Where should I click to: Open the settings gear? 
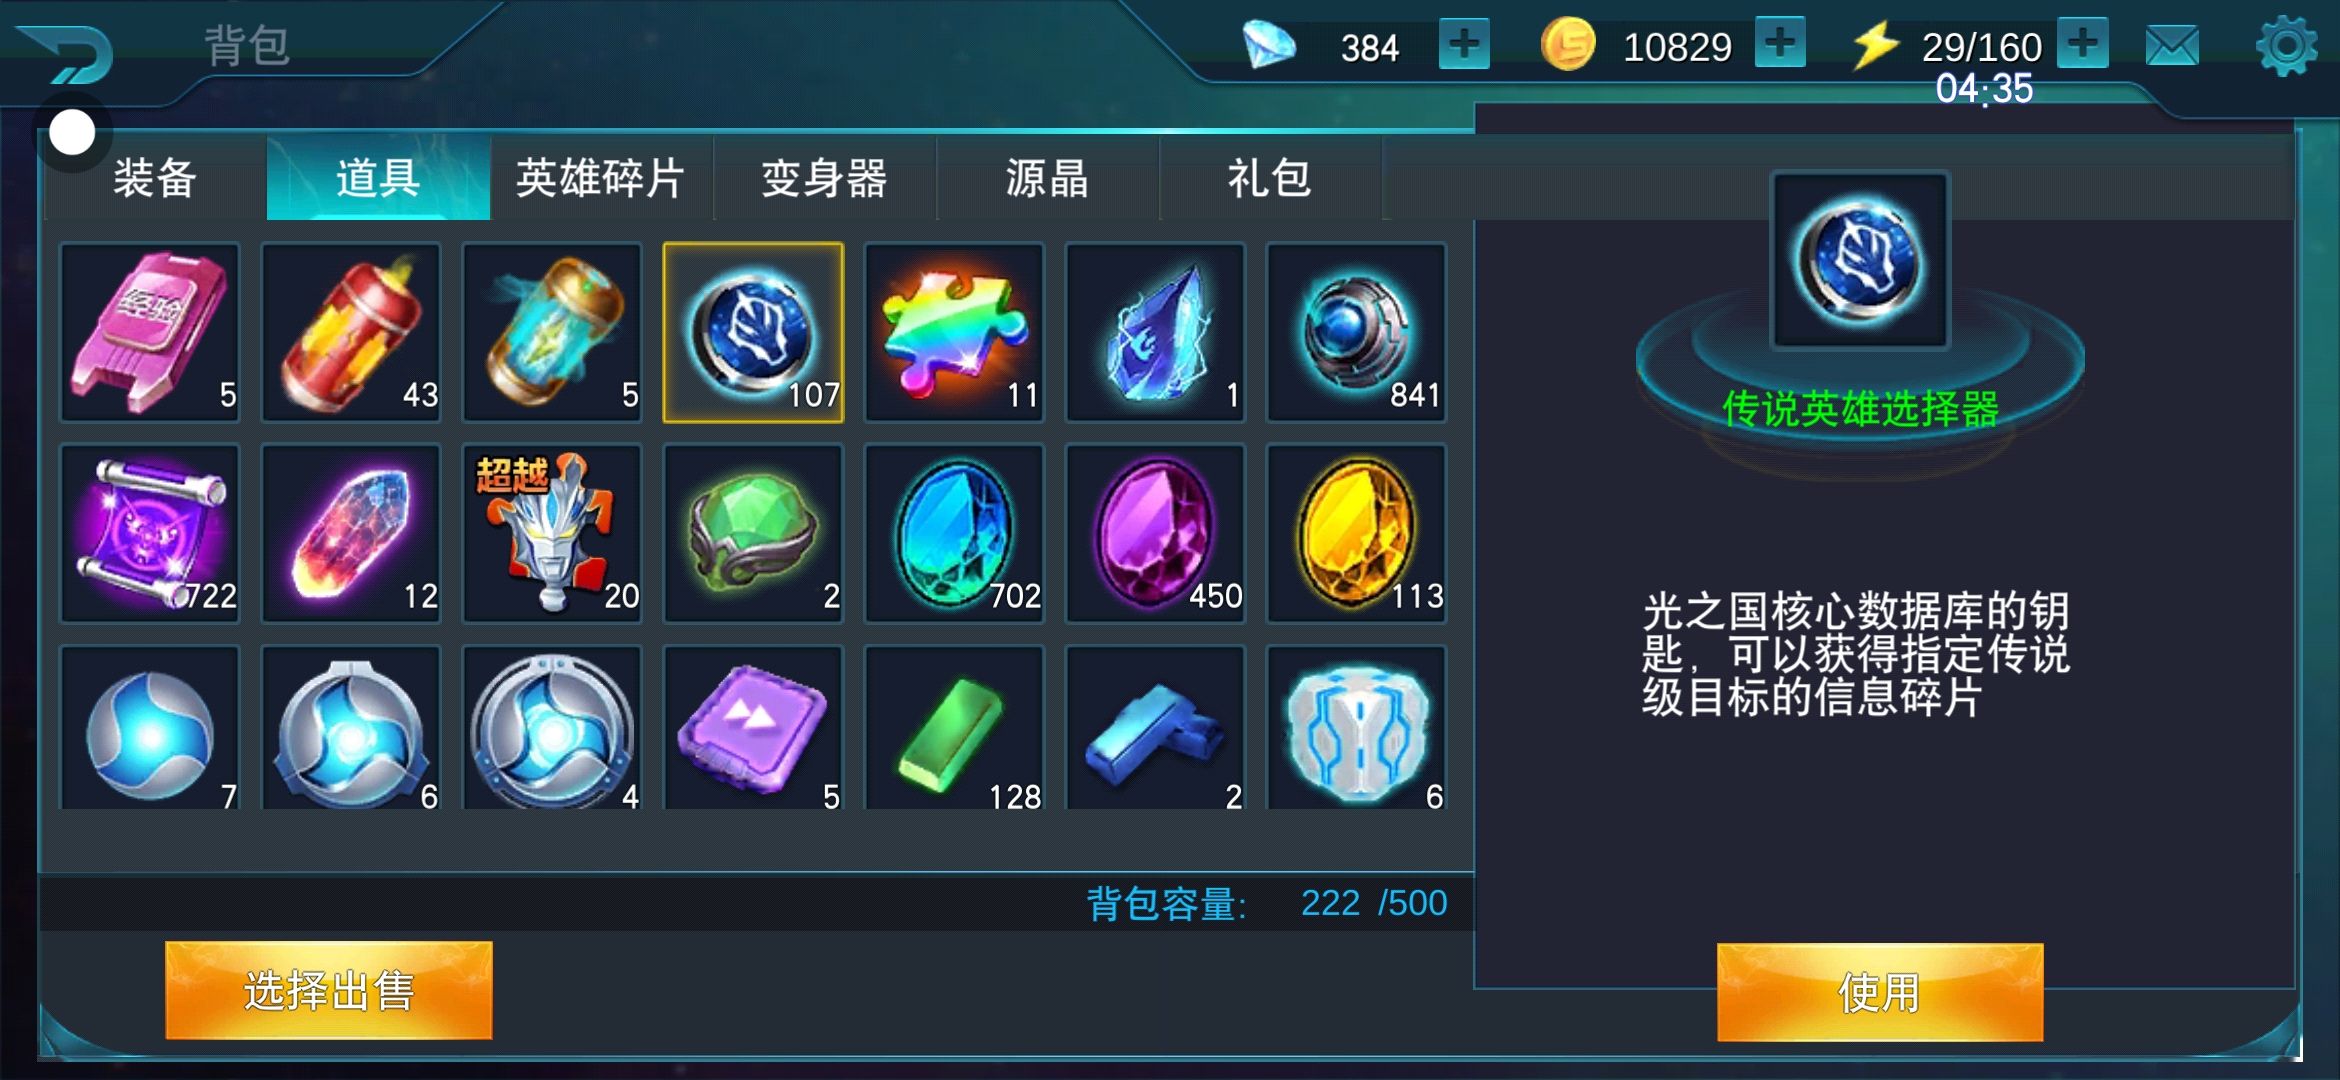[2286, 46]
